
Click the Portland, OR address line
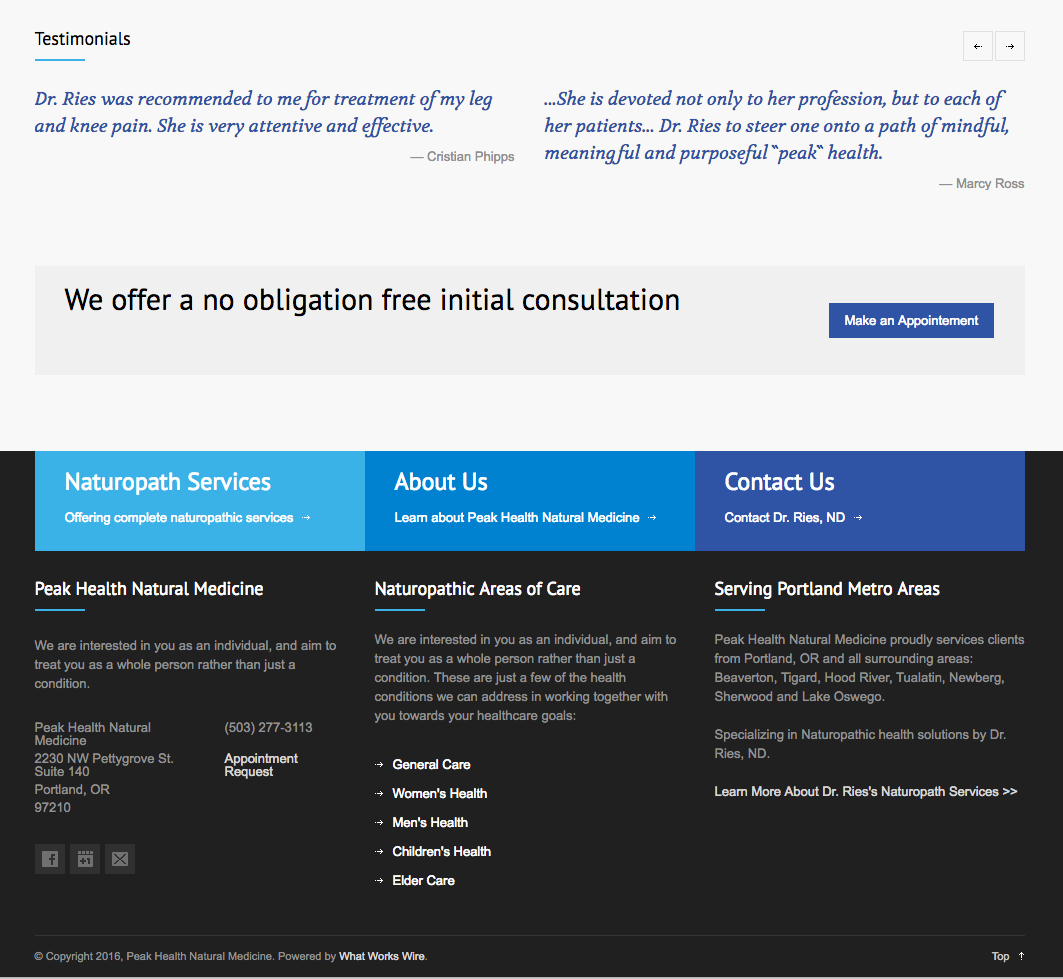click(x=72, y=790)
